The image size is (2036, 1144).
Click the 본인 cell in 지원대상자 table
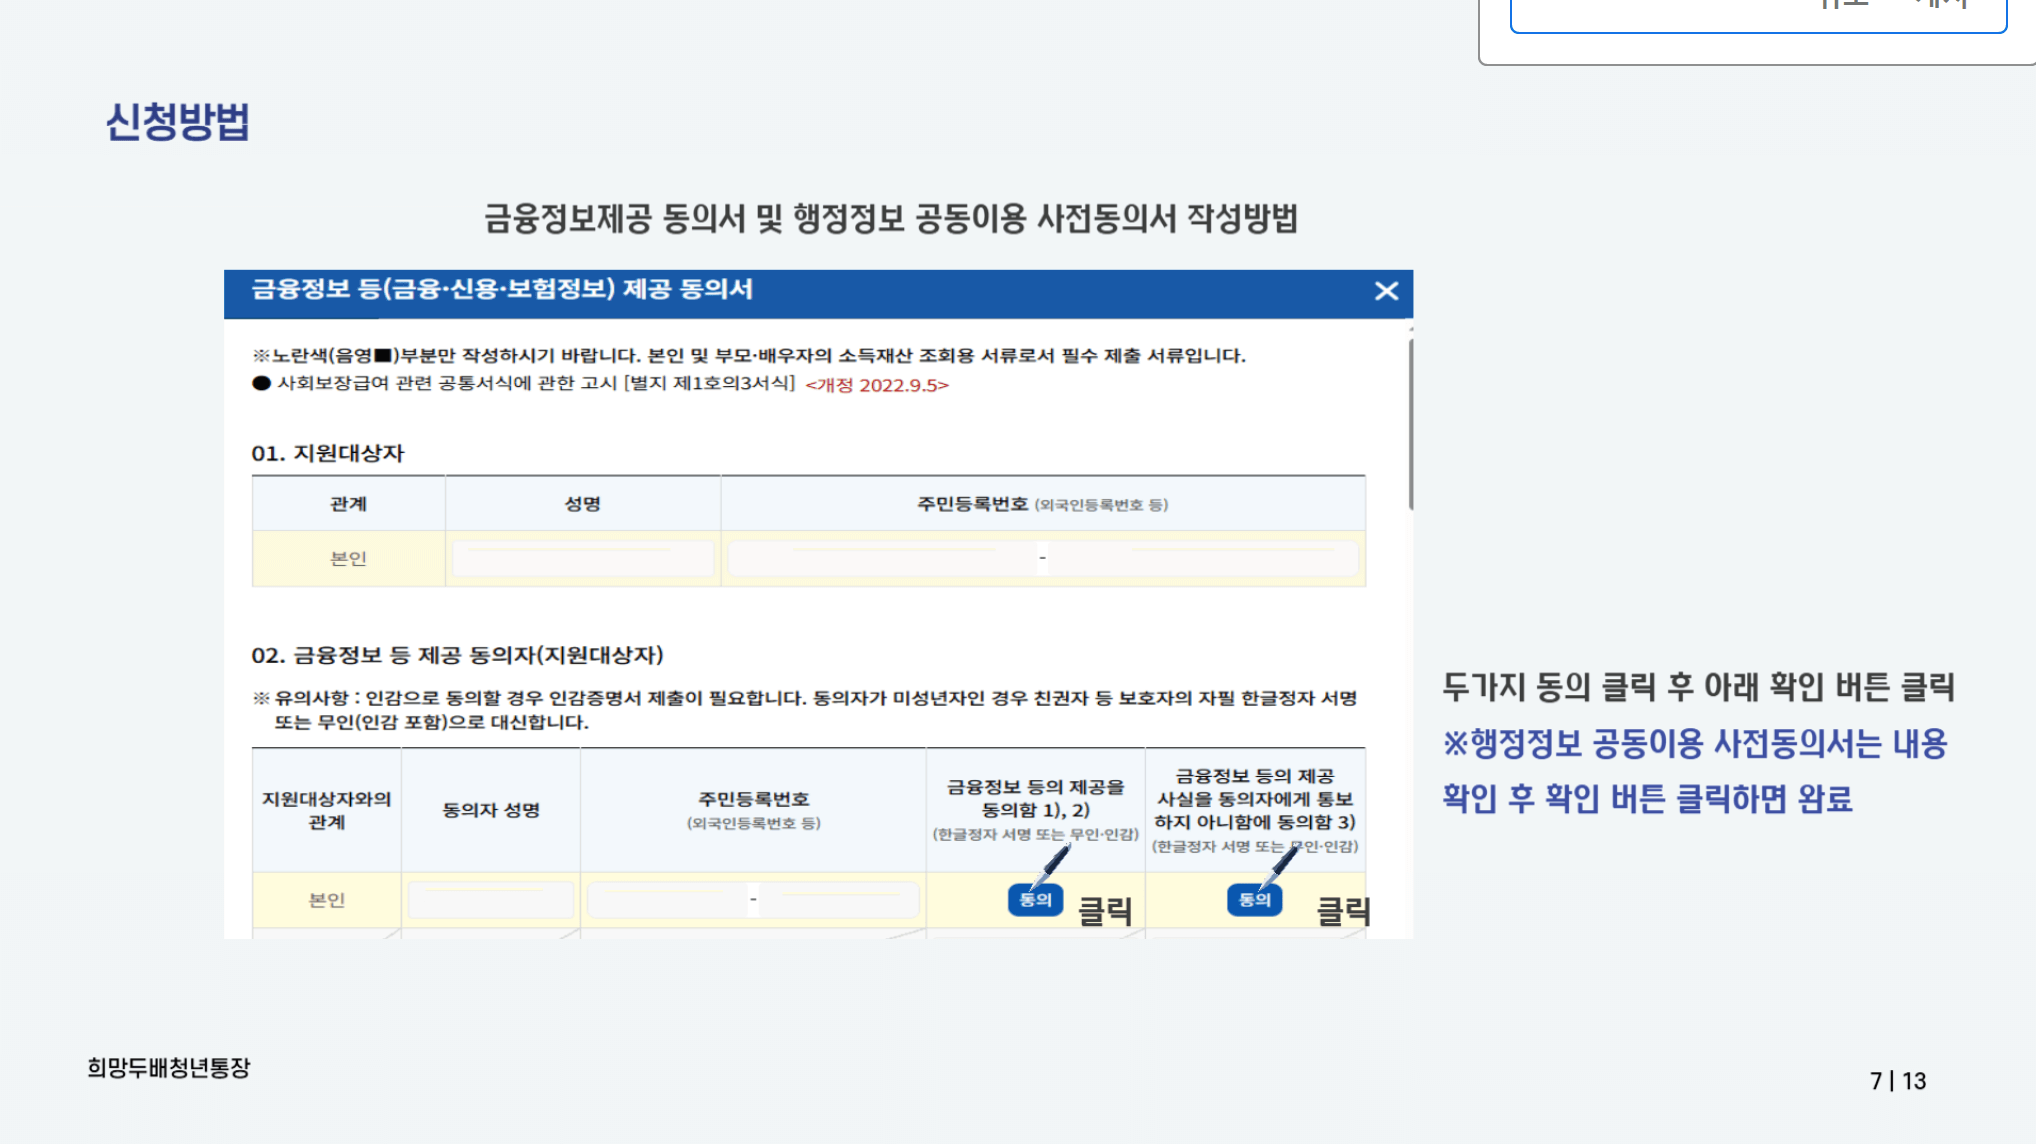pos(348,558)
